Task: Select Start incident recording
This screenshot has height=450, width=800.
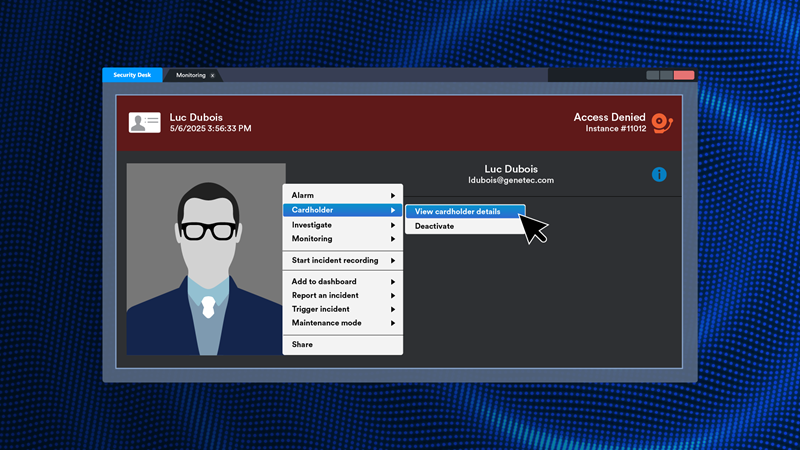Action: 335,261
